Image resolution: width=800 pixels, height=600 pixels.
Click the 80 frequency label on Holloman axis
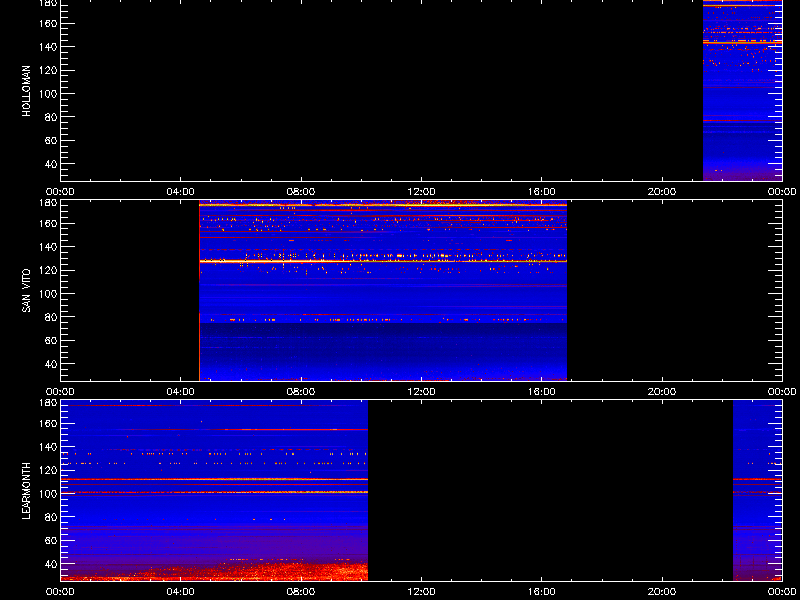coord(52,117)
